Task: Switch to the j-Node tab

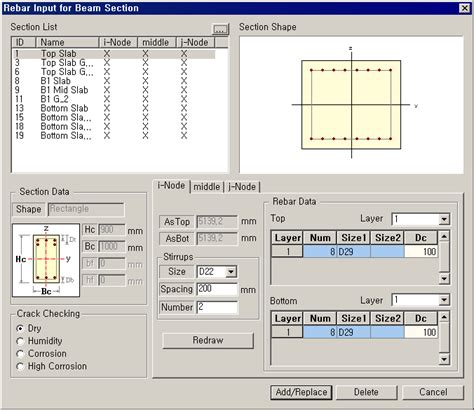Action: [x=242, y=187]
